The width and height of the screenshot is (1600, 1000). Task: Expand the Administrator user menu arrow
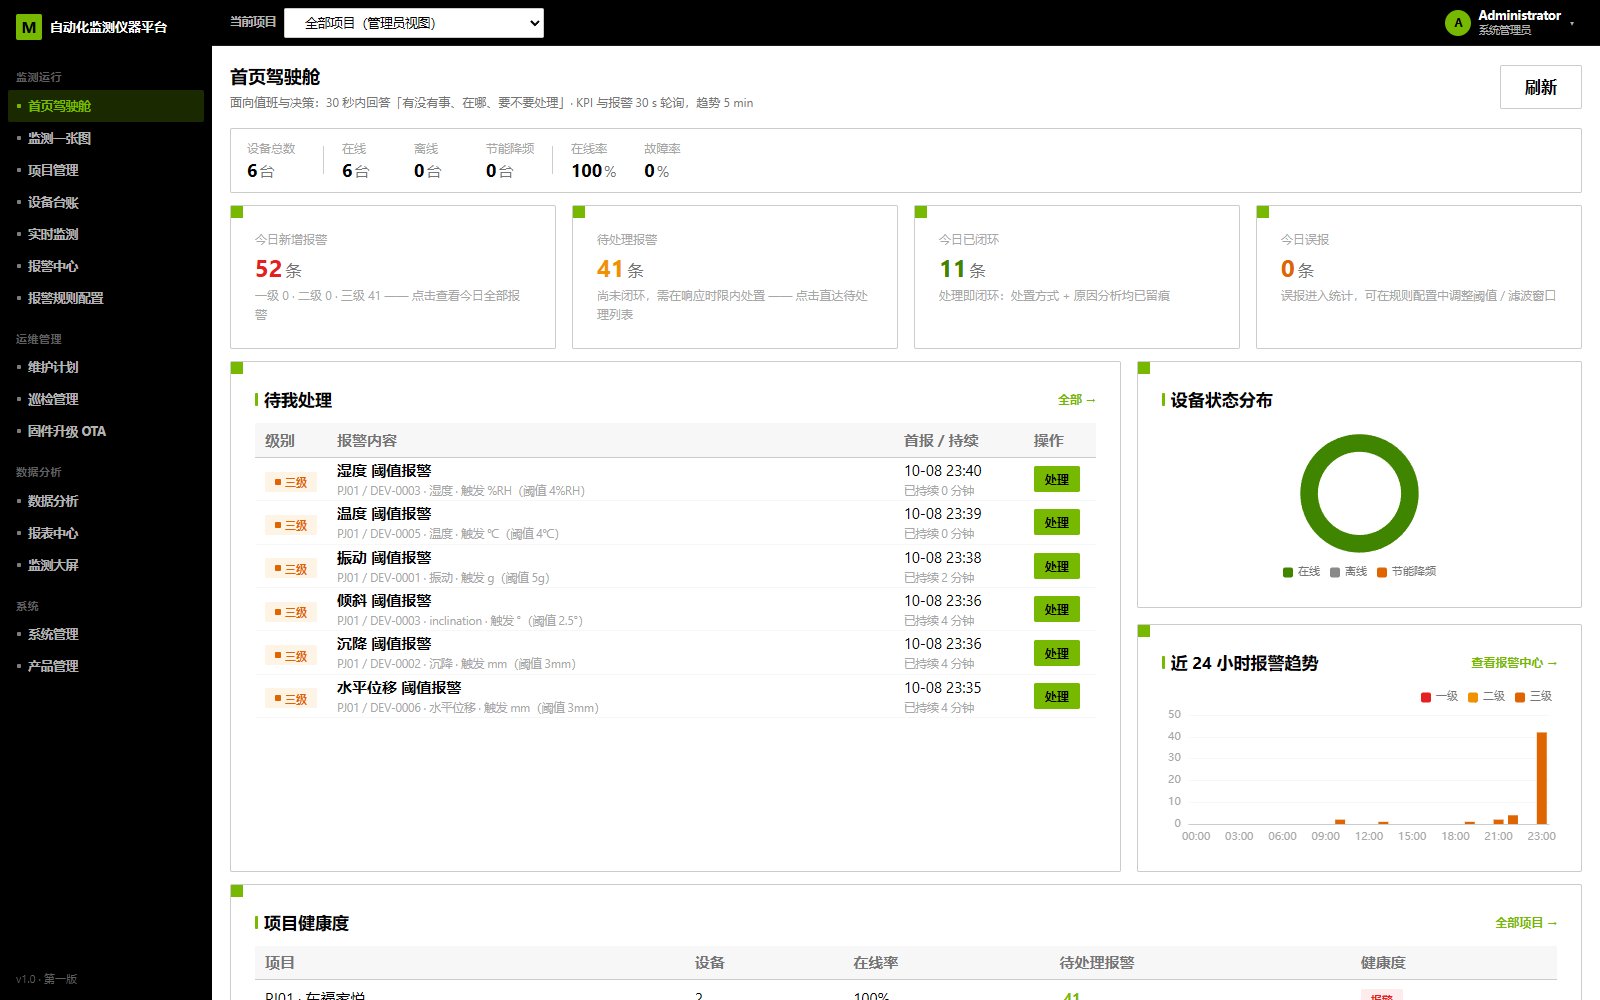click(x=1572, y=23)
